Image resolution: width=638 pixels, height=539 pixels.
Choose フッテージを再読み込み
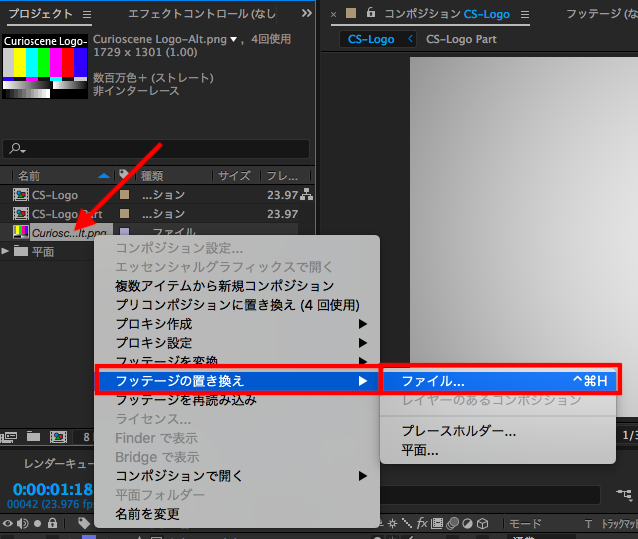pos(186,400)
